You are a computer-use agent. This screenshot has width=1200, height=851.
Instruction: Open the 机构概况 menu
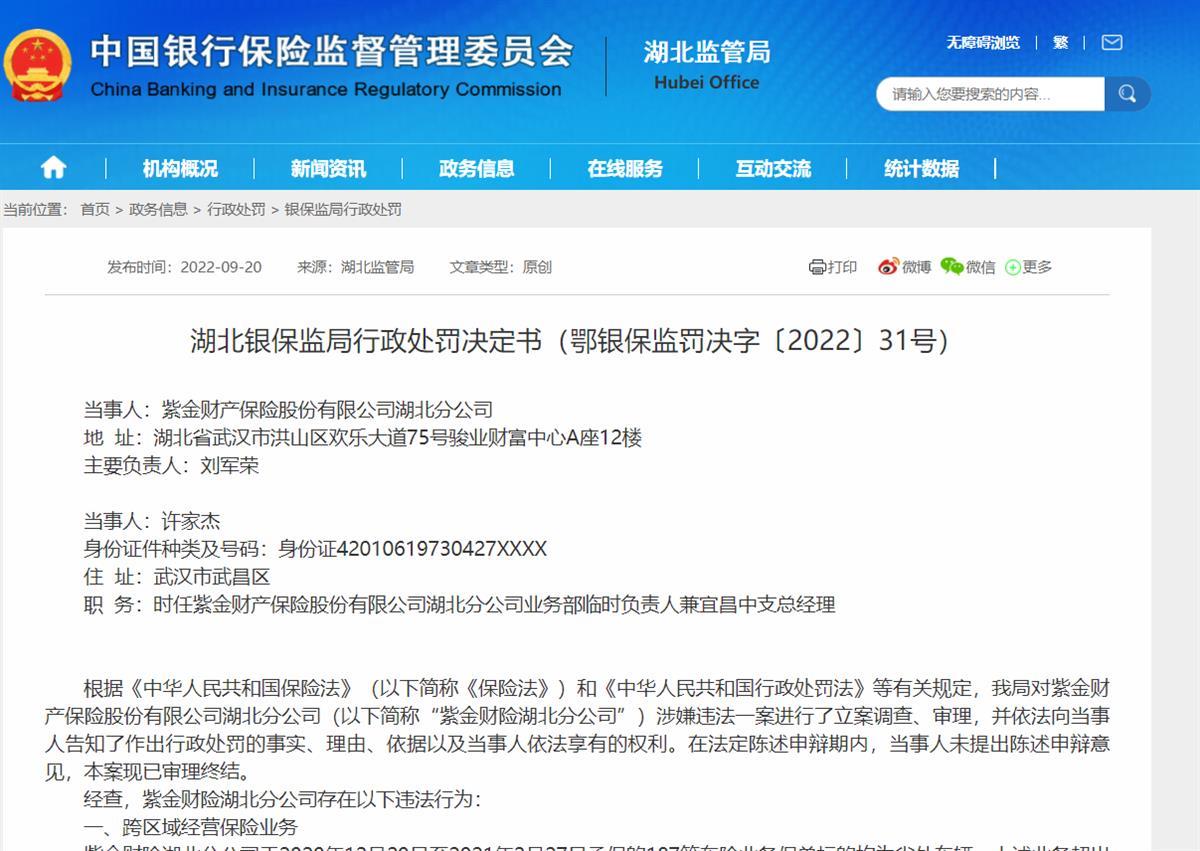click(180, 168)
